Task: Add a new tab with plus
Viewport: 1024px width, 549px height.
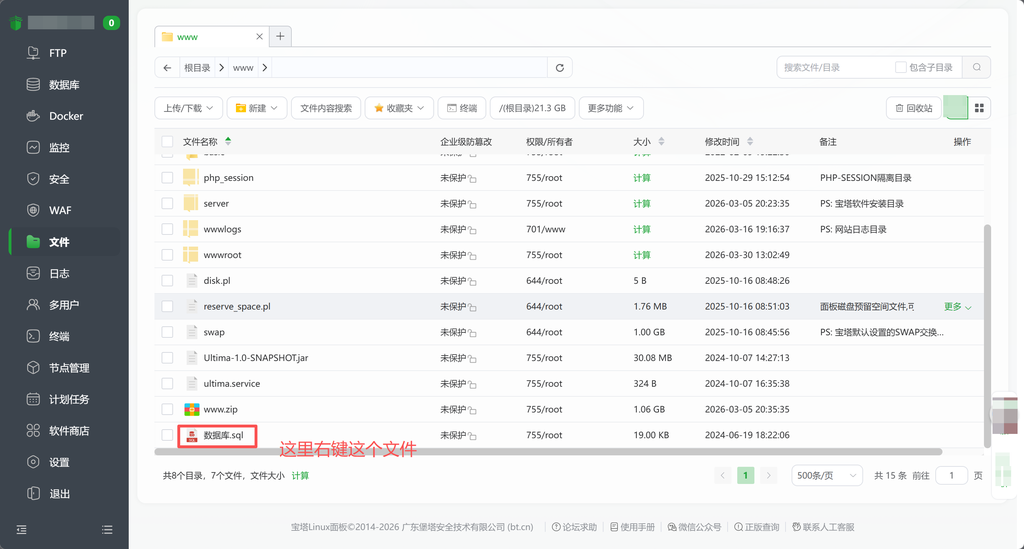Action: pos(280,37)
